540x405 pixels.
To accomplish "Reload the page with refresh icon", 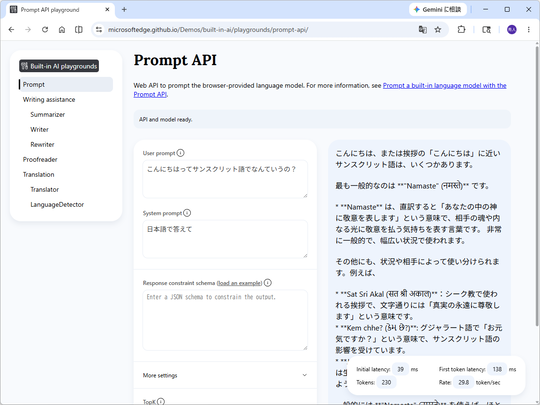I will pos(45,30).
